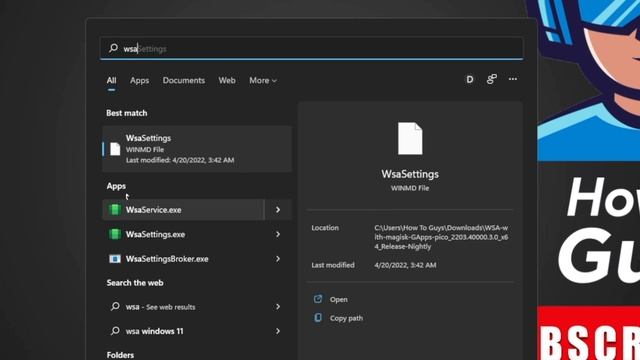Click Open in preview pane
This screenshot has height=360, width=640.
pyautogui.click(x=339, y=299)
